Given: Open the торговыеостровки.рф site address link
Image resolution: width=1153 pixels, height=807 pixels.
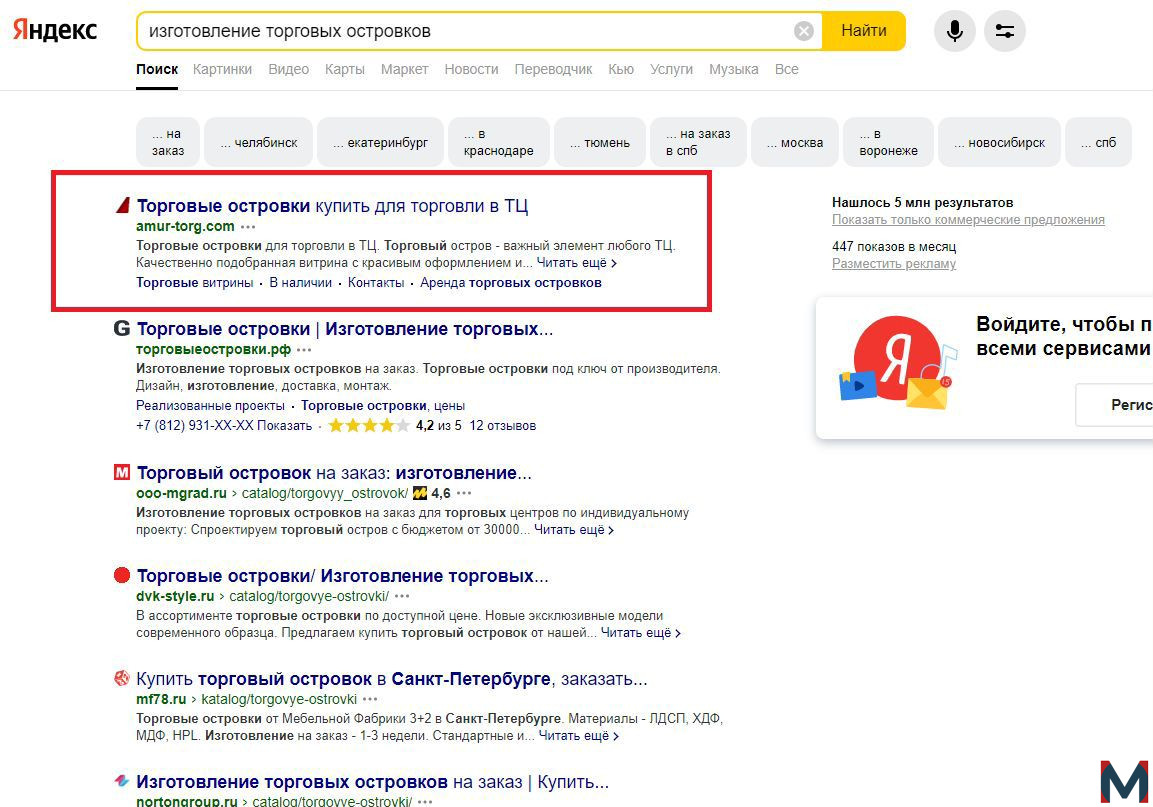Looking at the screenshot, I should tap(213, 349).
